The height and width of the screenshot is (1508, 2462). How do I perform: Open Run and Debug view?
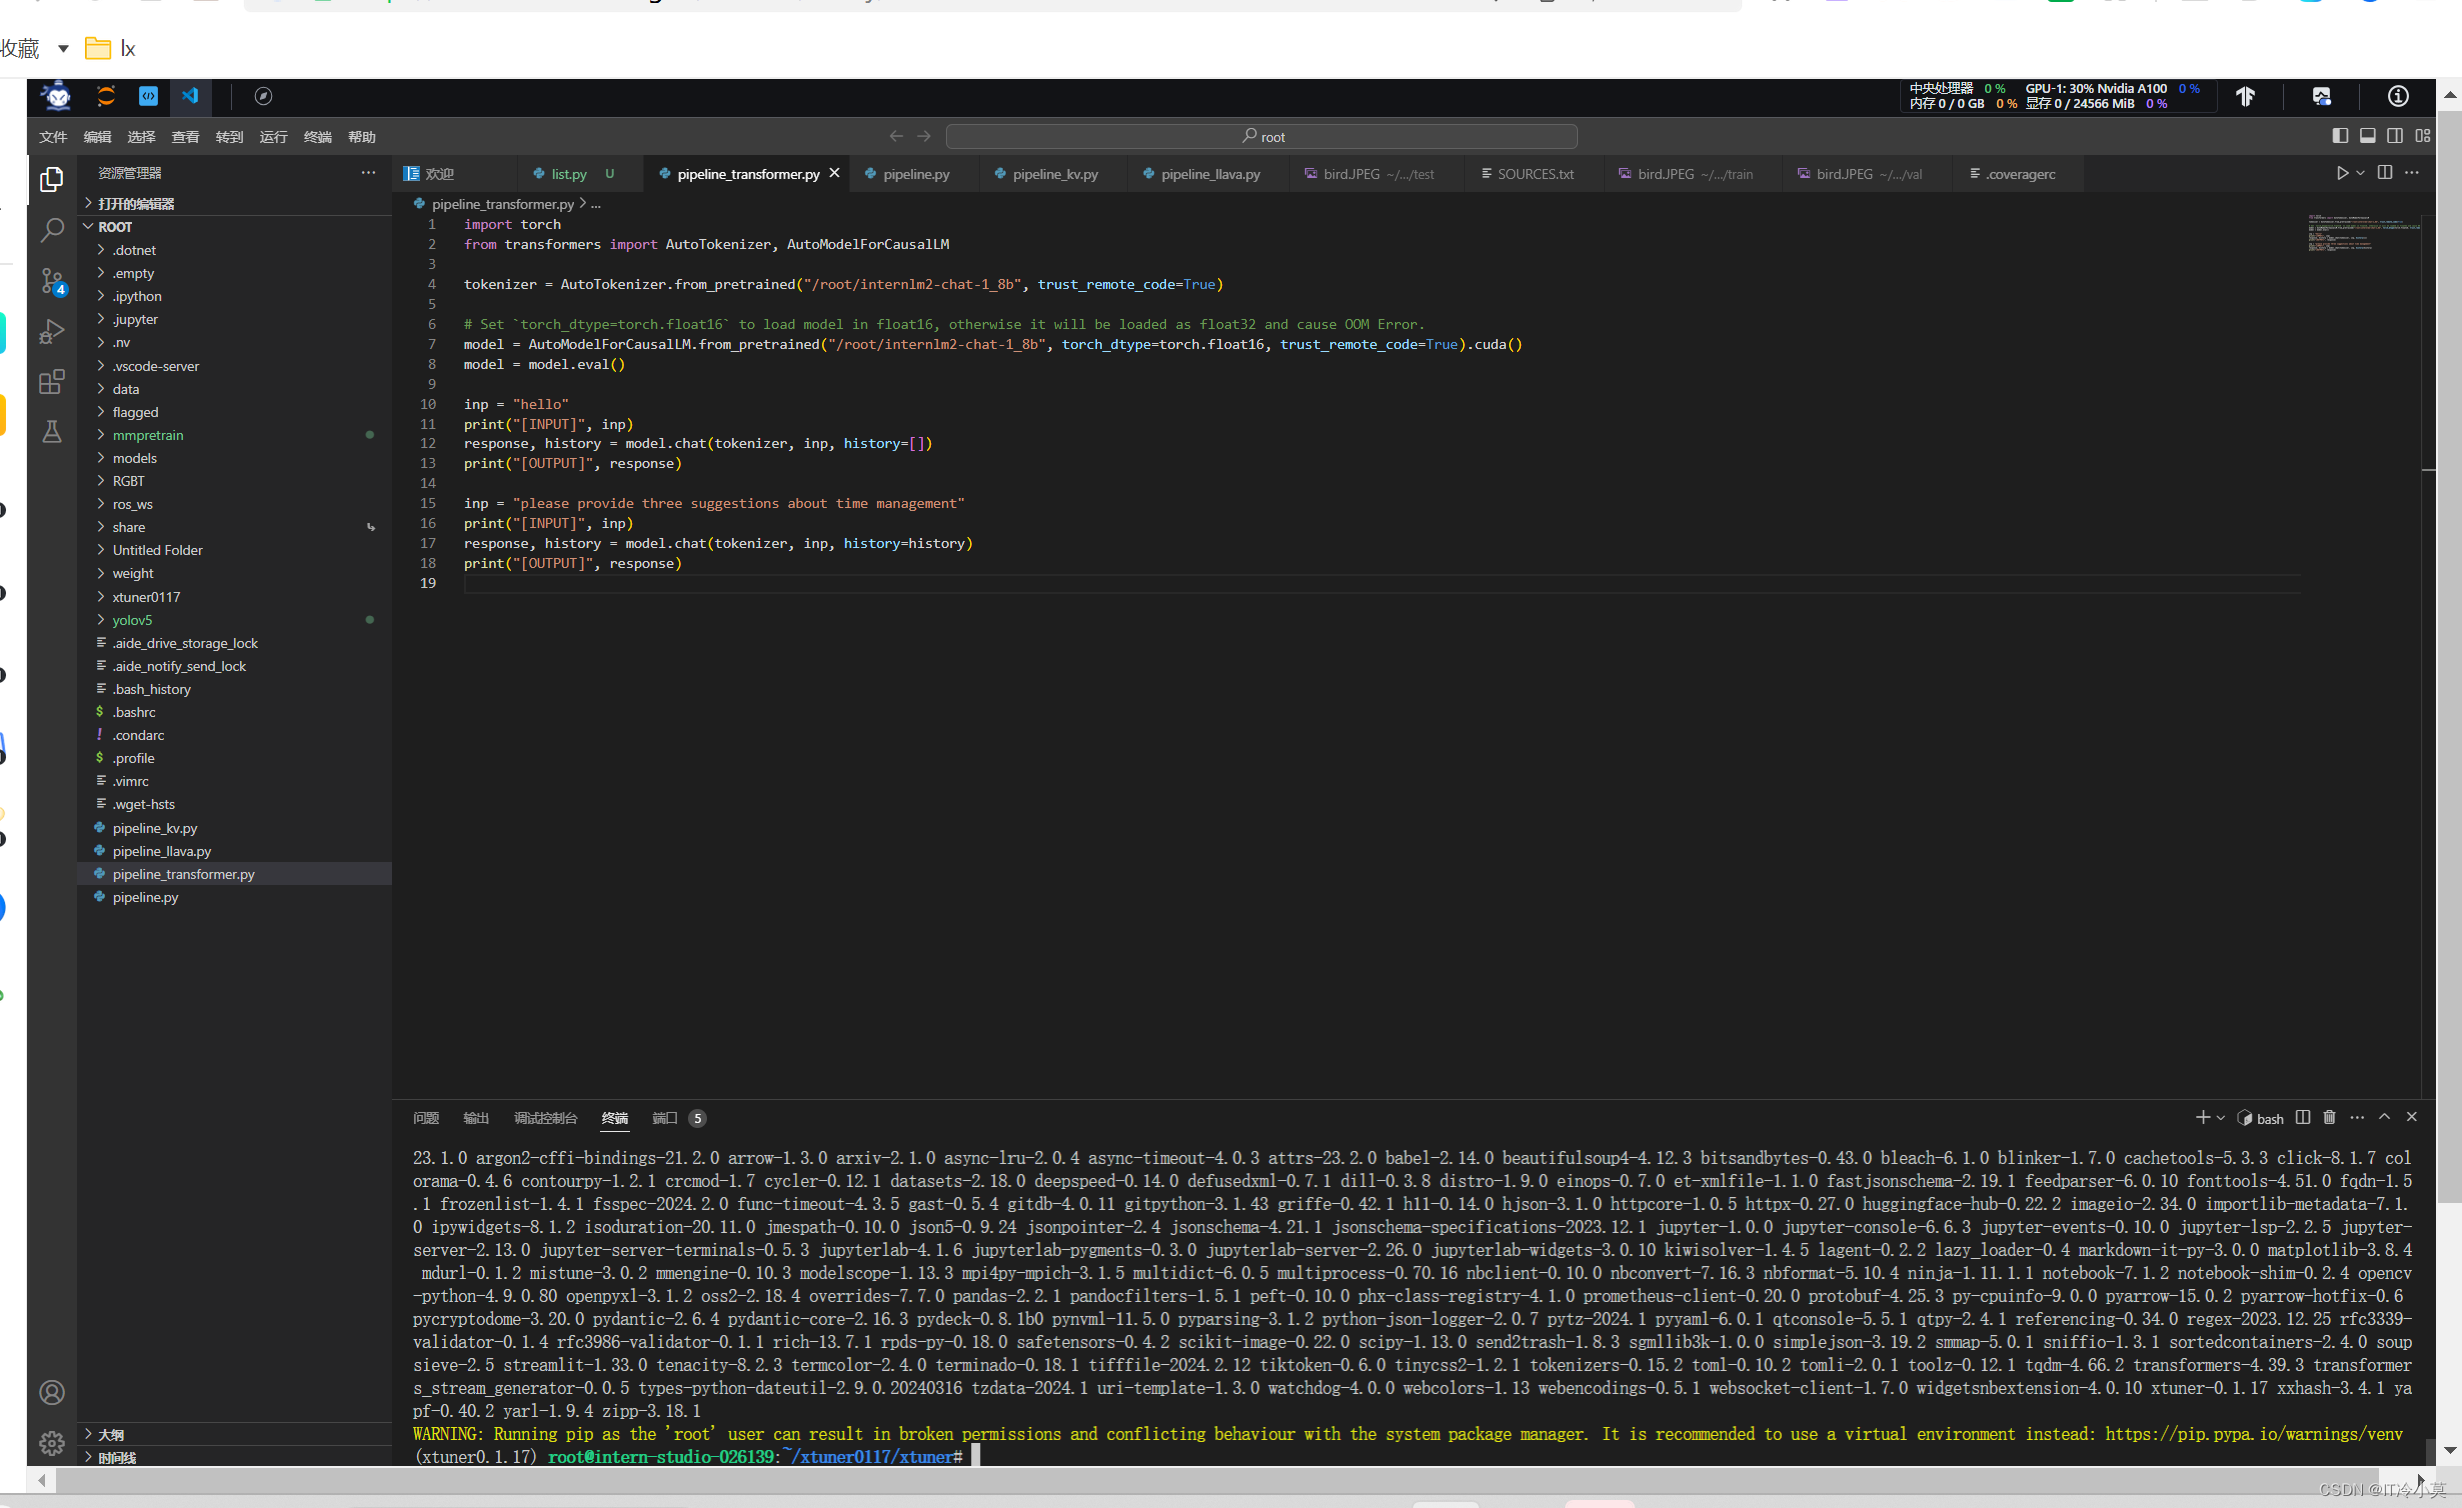coord(52,332)
